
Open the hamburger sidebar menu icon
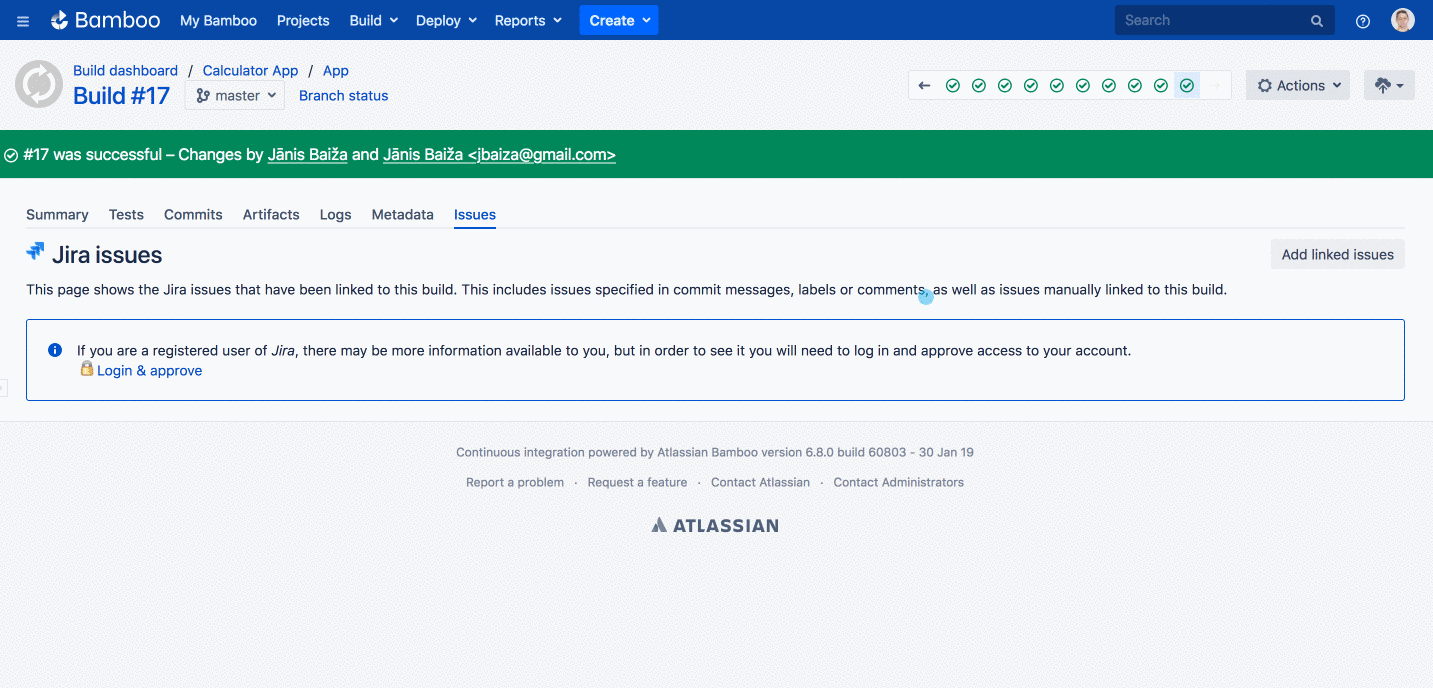coord(23,21)
